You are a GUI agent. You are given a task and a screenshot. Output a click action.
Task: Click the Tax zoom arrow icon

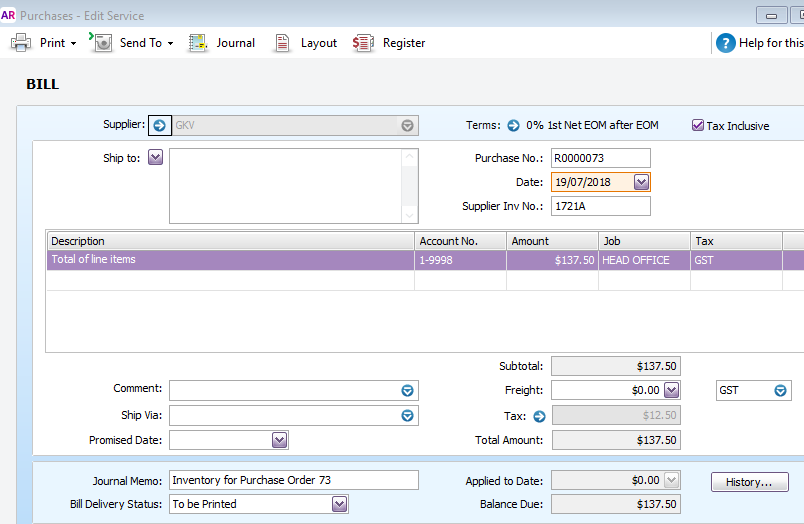(x=539, y=416)
